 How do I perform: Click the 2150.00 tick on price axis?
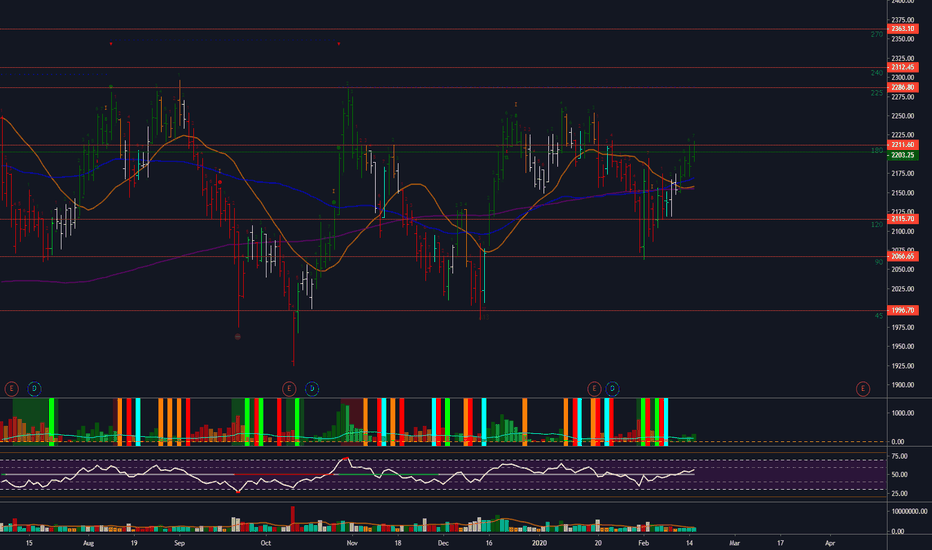pyautogui.click(x=902, y=193)
